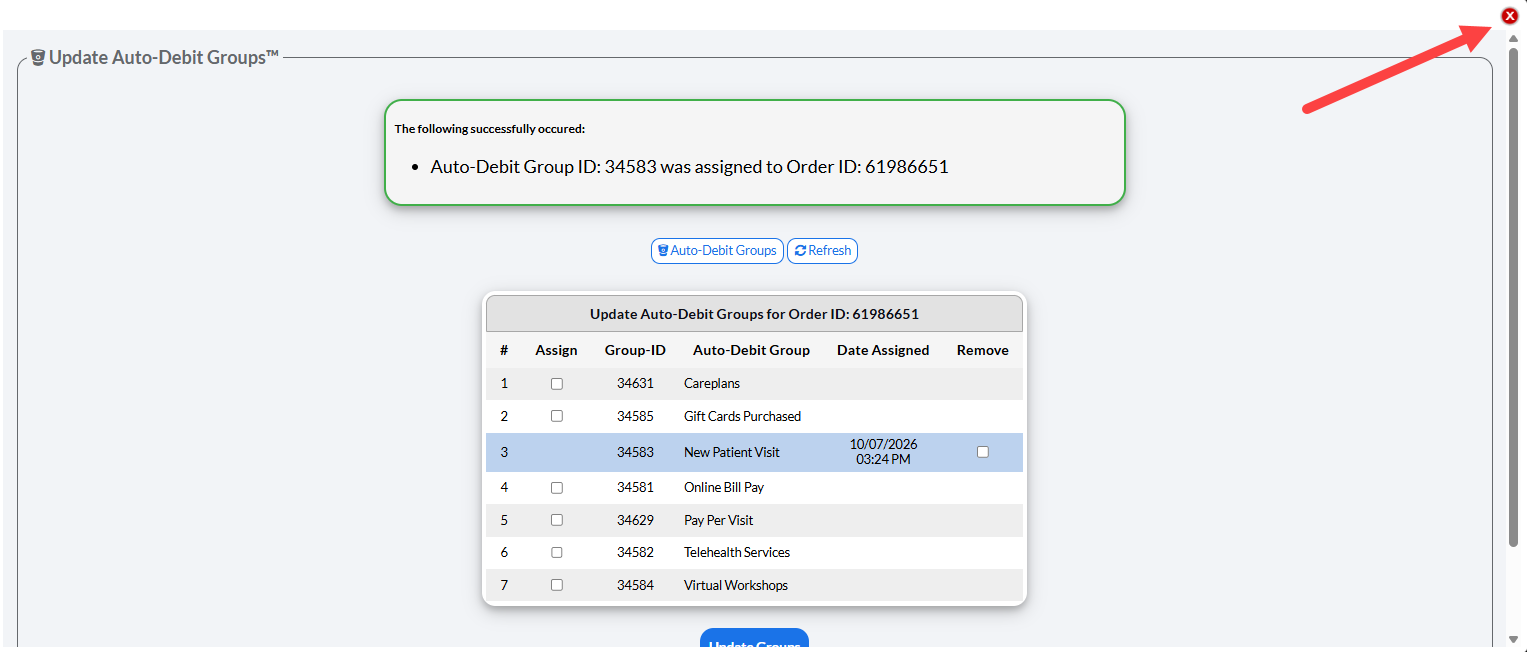
Task: Click the Auto-Debit Group column header
Action: (751, 350)
